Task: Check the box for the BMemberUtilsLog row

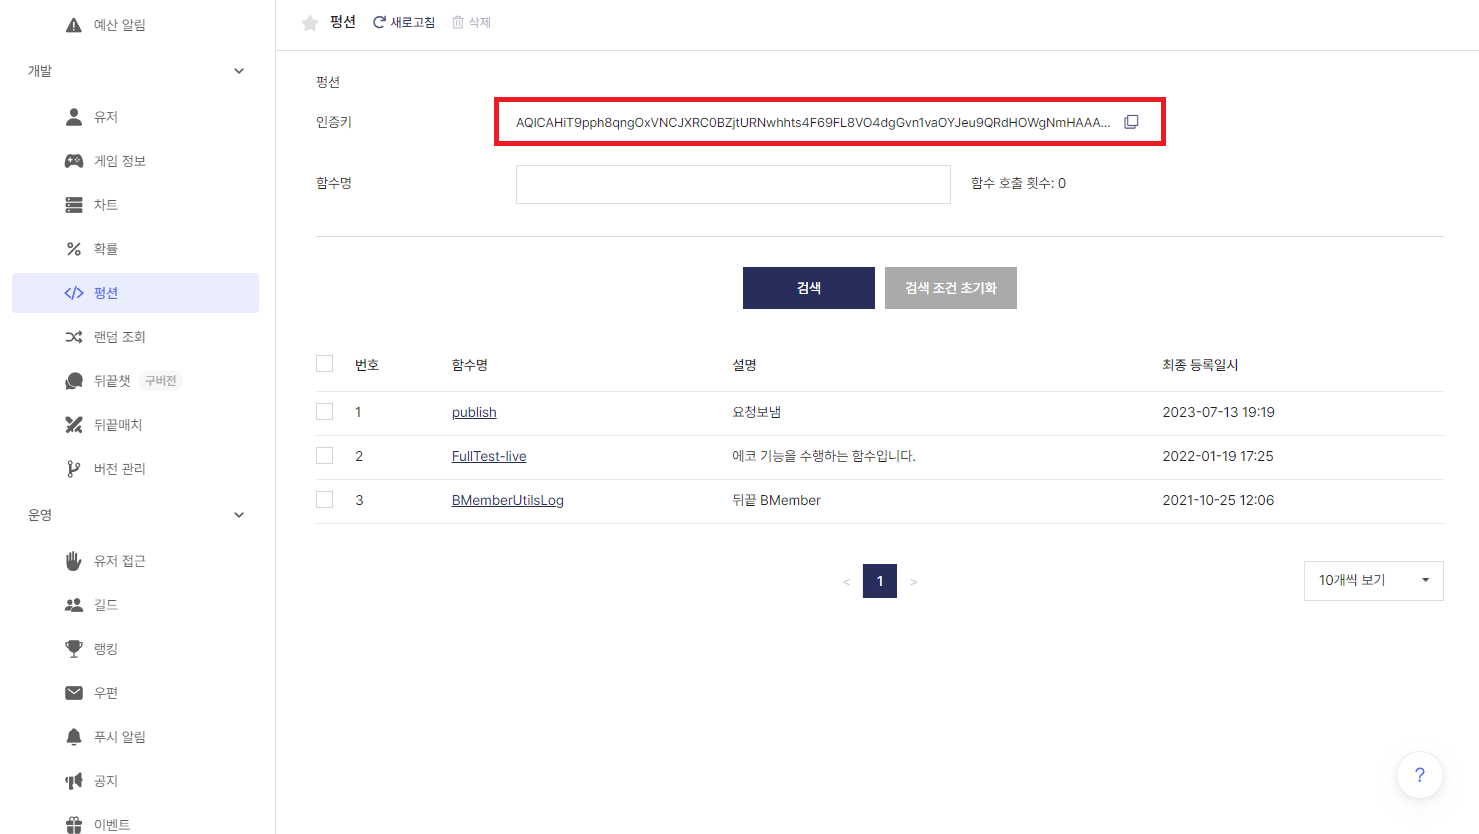Action: point(324,500)
